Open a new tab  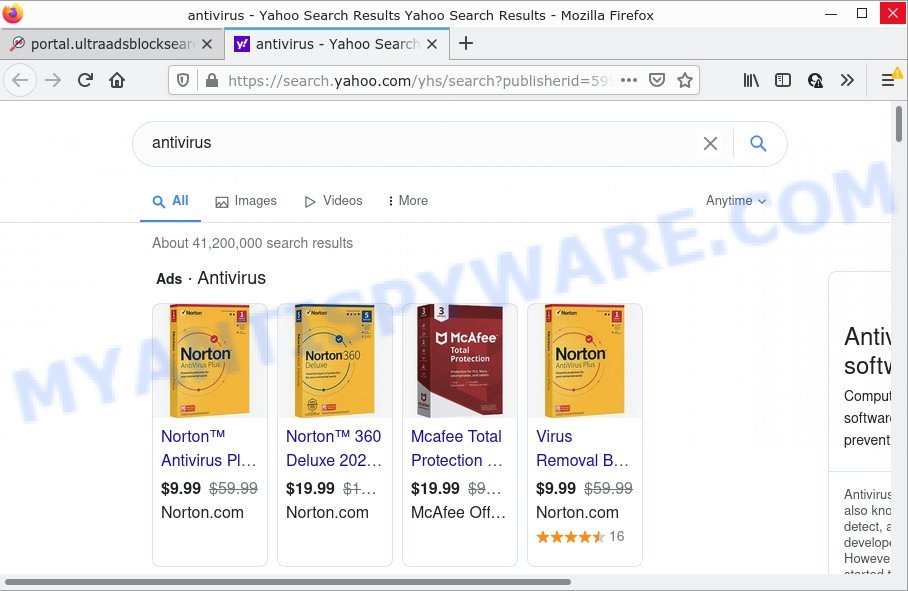click(466, 43)
